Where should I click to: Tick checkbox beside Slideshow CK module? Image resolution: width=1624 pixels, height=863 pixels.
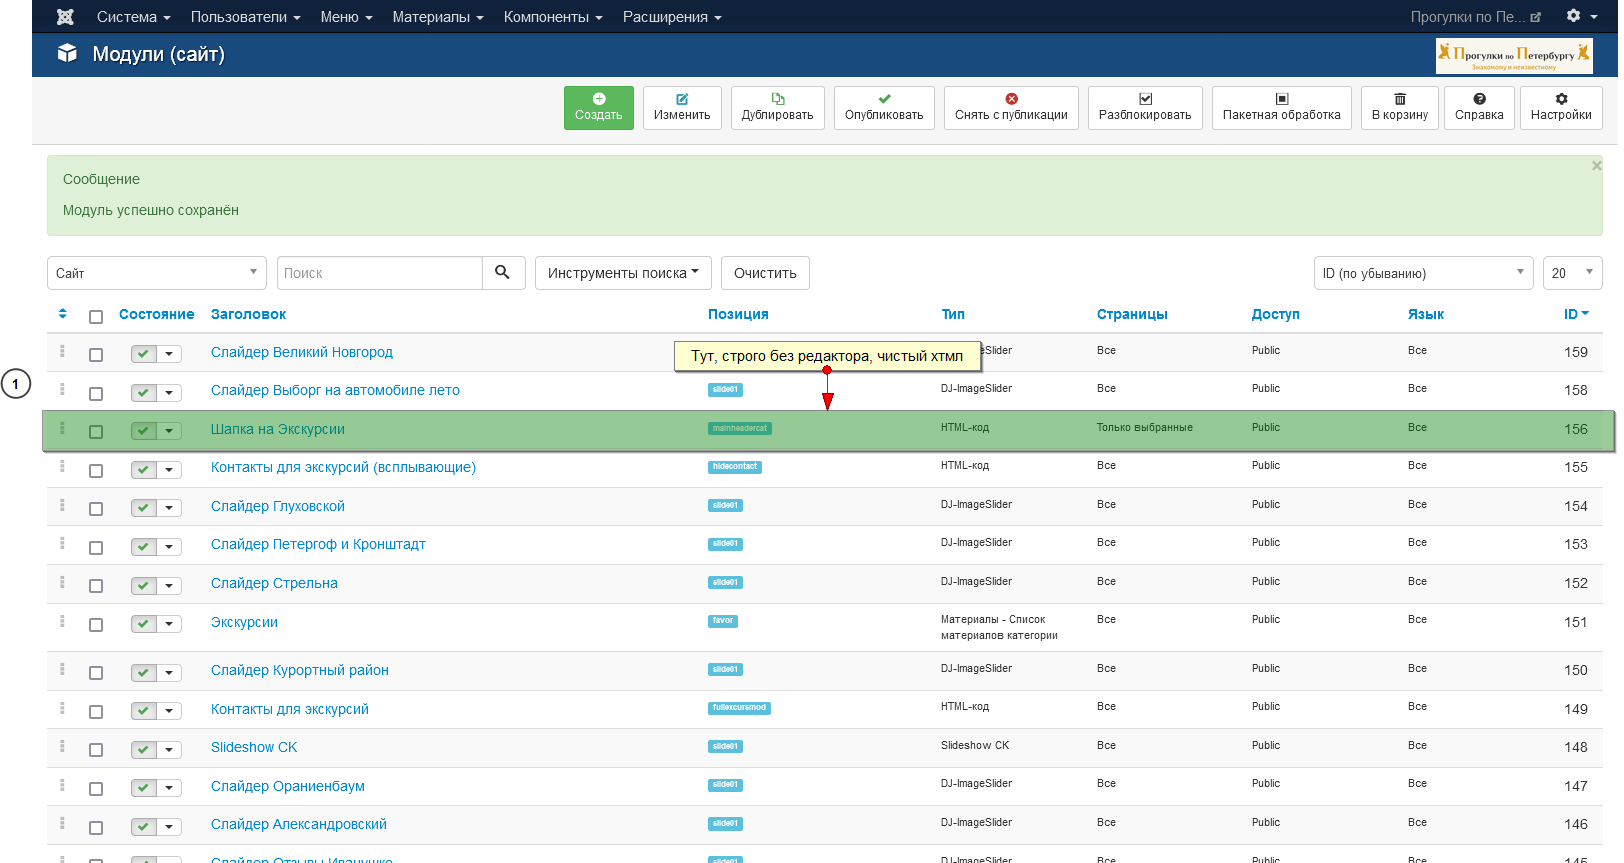click(96, 750)
